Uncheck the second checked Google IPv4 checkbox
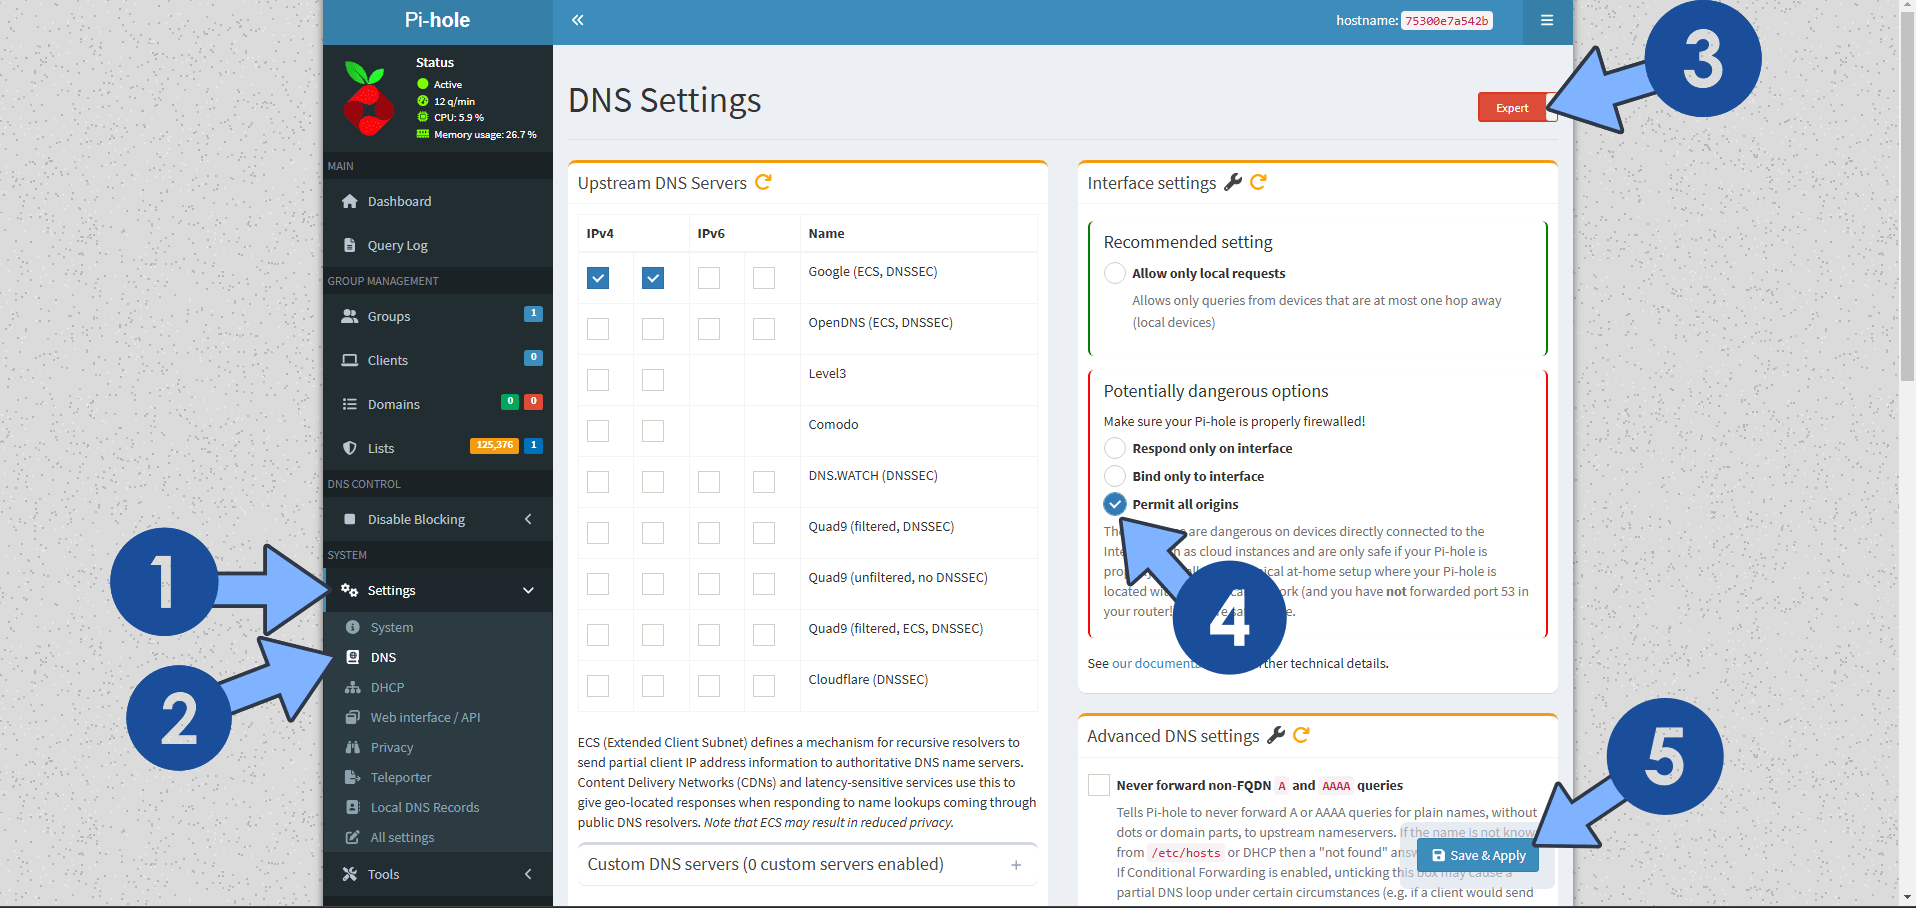The image size is (1916, 908). [x=653, y=278]
